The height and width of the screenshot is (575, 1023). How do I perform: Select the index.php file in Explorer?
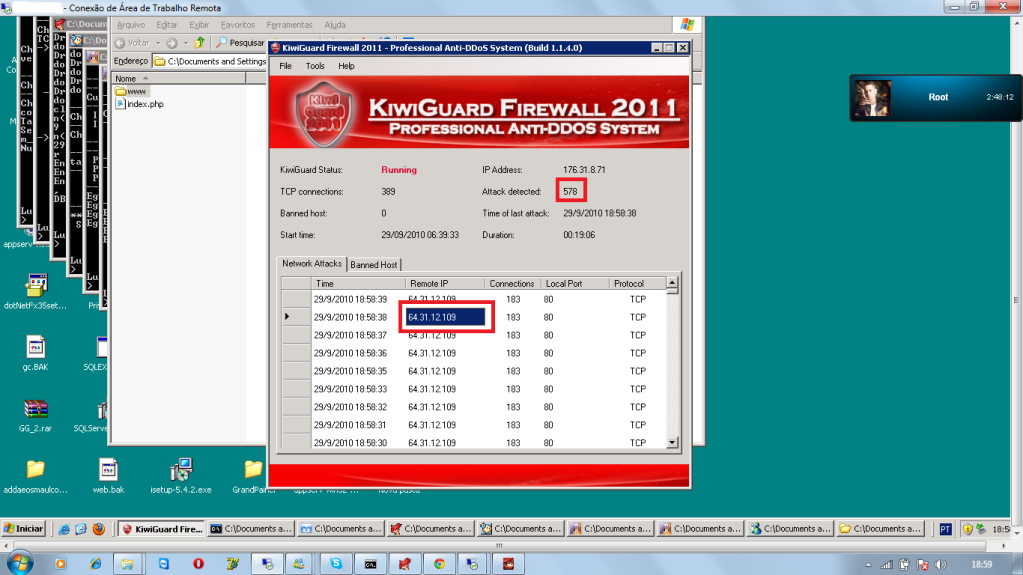pos(144,104)
